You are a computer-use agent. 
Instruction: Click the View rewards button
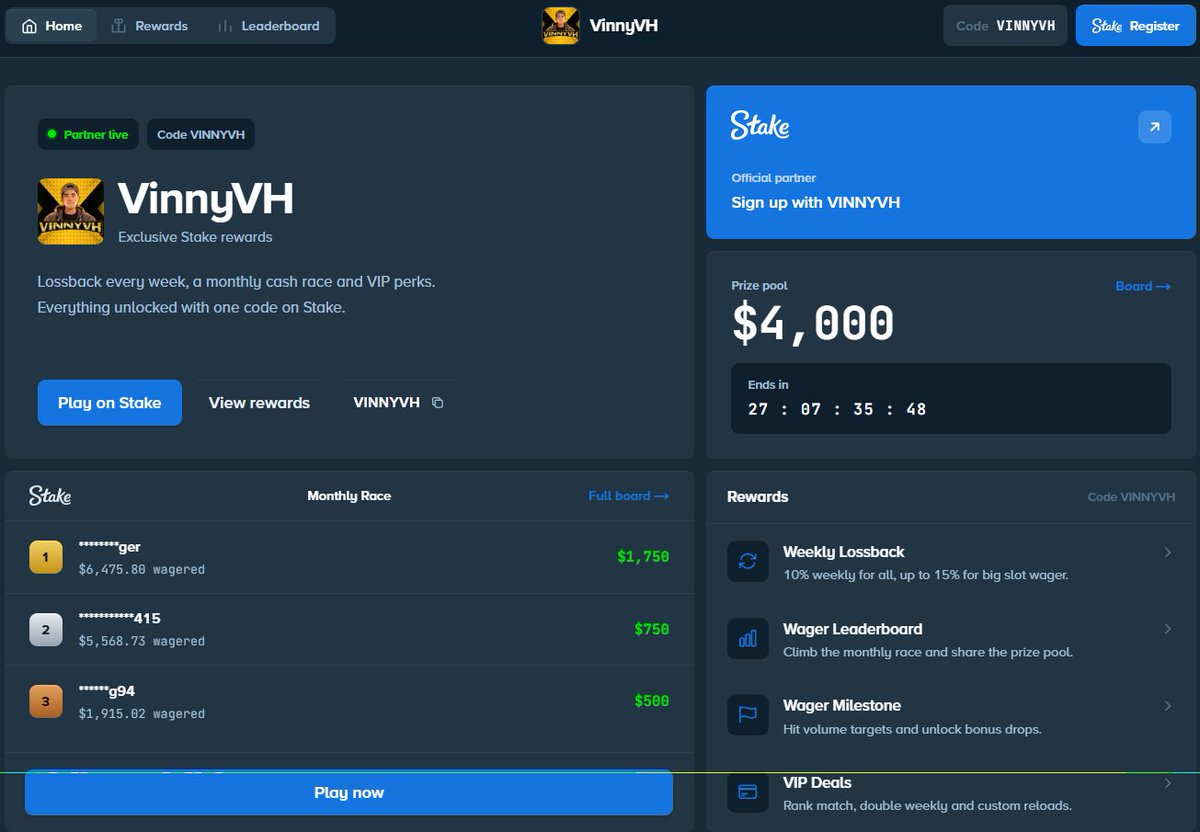(x=259, y=403)
